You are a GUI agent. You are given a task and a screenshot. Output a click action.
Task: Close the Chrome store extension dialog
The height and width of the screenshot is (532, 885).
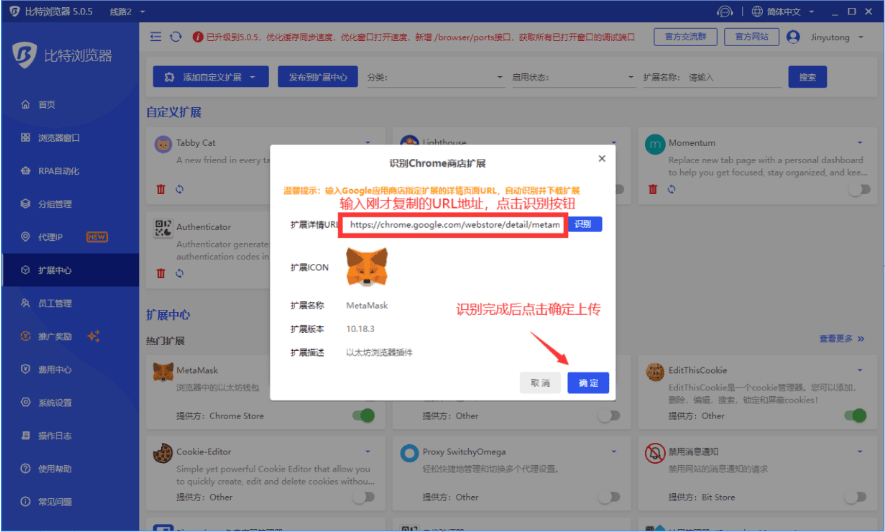tap(602, 159)
